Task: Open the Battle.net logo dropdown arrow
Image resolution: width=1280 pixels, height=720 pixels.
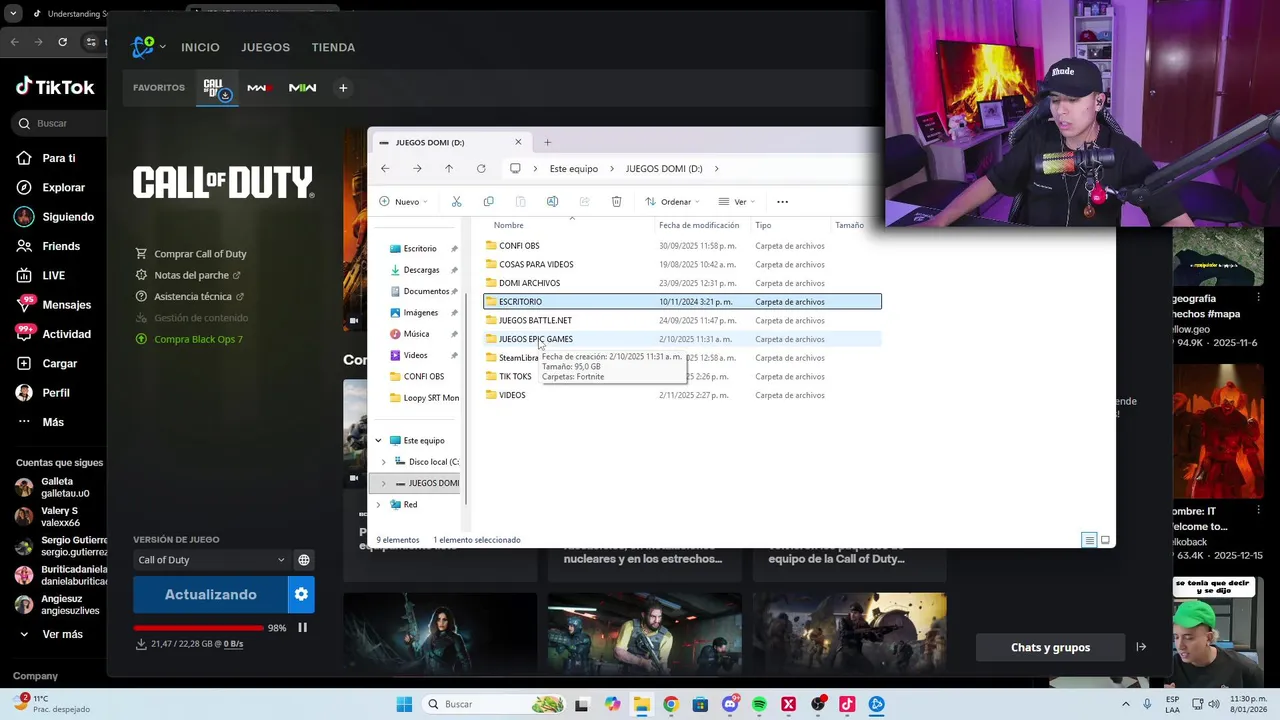Action: (163, 47)
